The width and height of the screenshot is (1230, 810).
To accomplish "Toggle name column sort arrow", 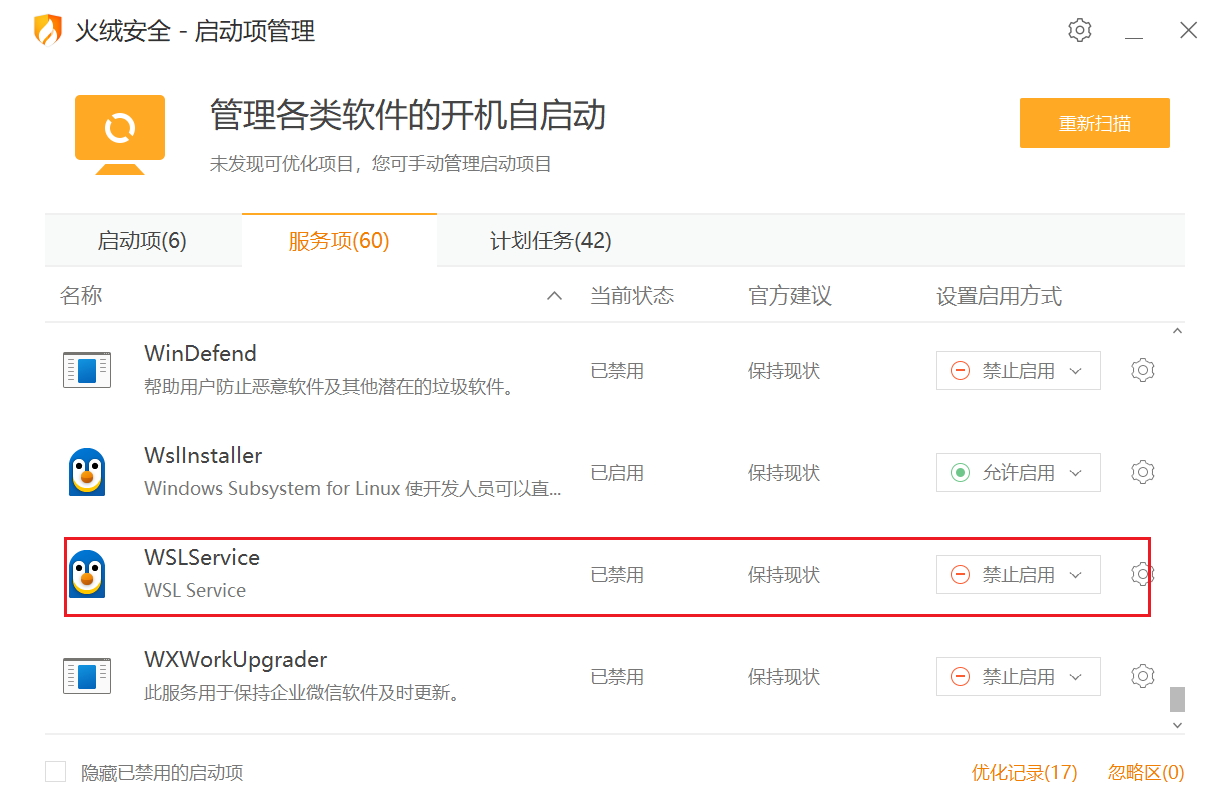I will 554,296.
